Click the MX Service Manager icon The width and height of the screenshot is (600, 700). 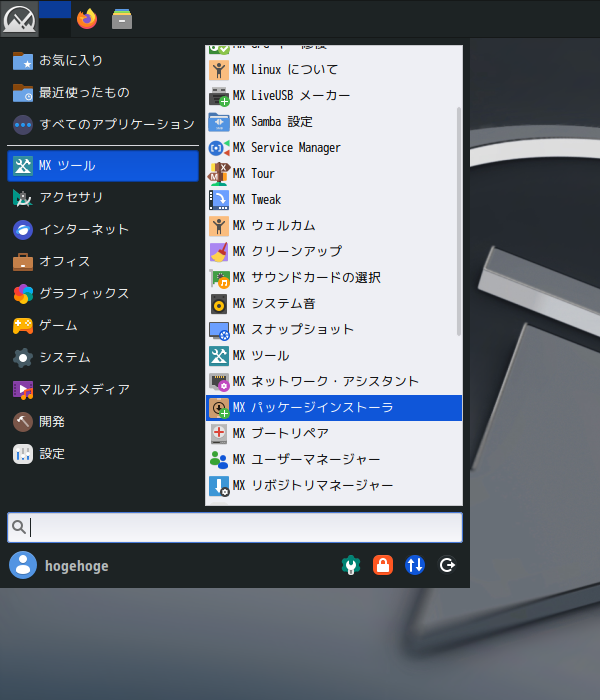[219, 148]
